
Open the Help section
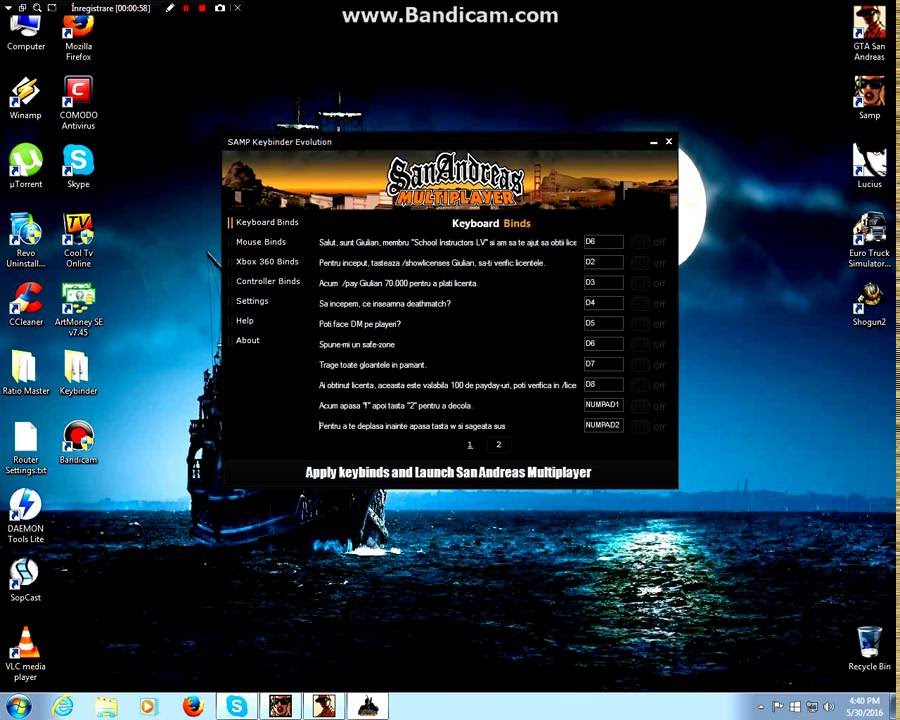245,320
